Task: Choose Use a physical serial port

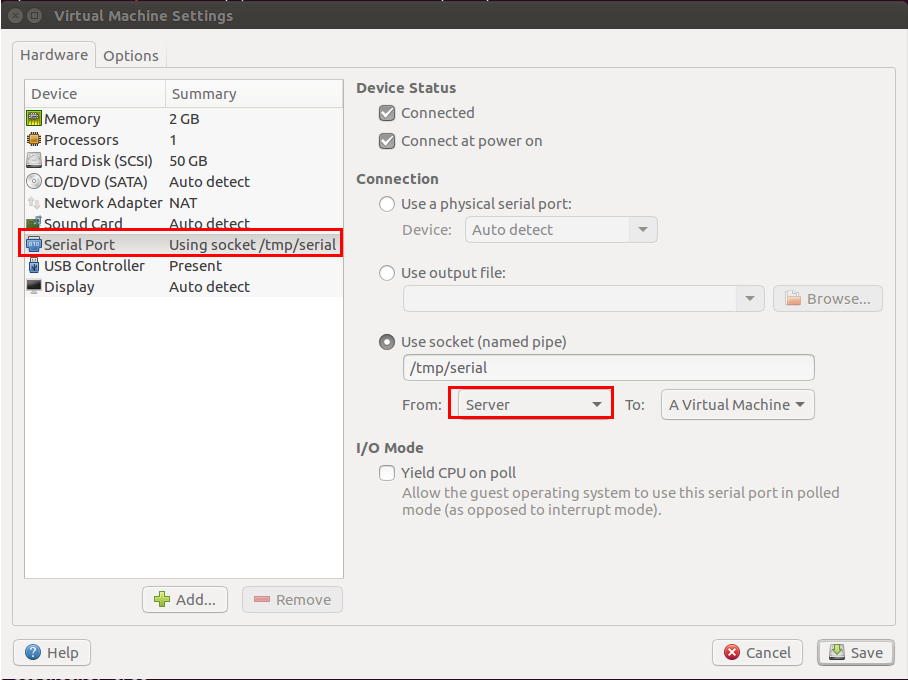Action: pyautogui.click(x=387, y=204)
